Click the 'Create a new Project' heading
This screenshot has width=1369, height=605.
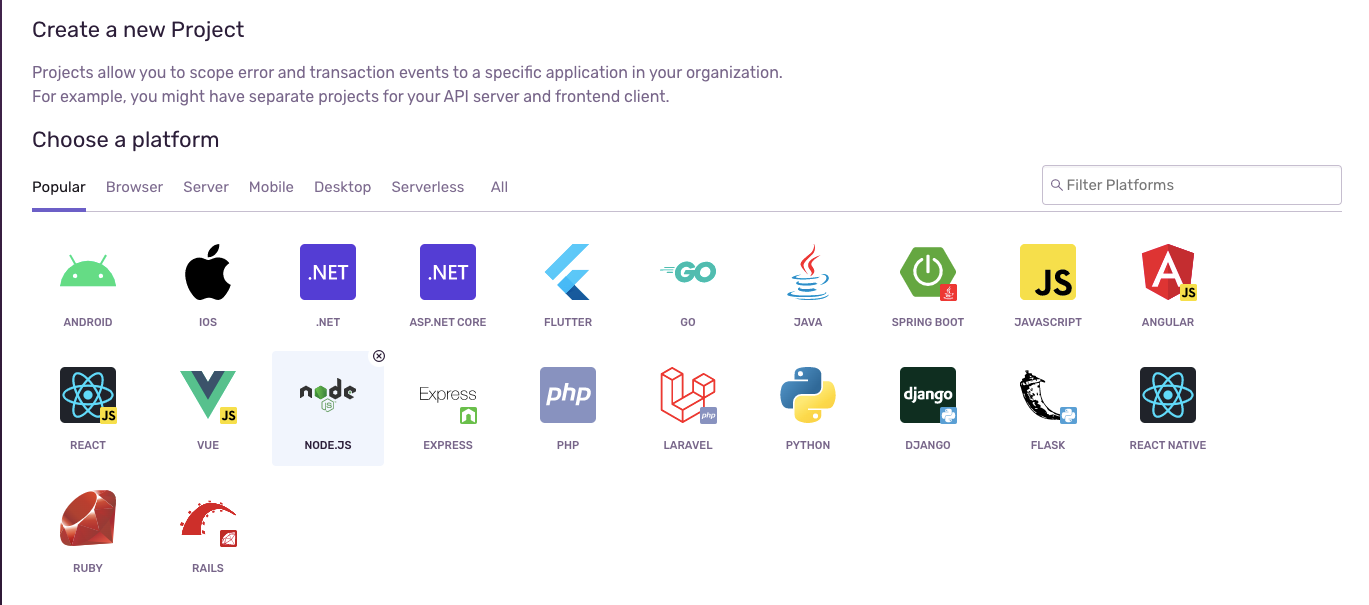coord(138,29)
